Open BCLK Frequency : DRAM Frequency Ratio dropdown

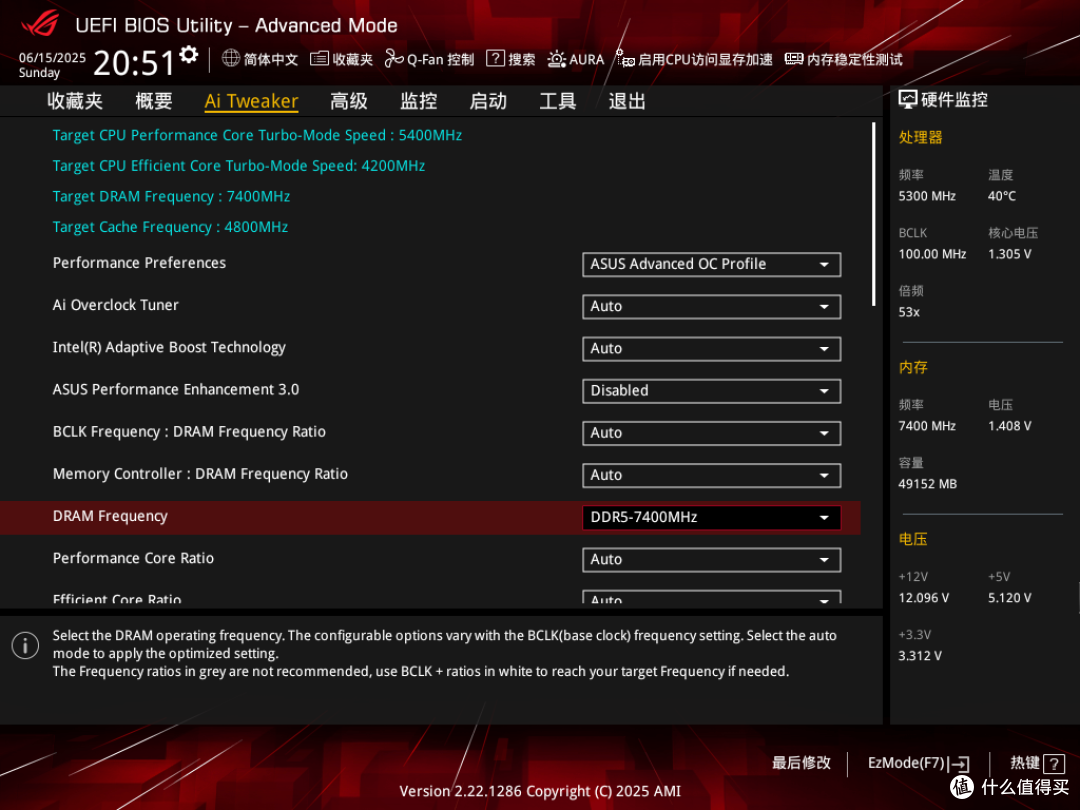click(x=712, y=433)
